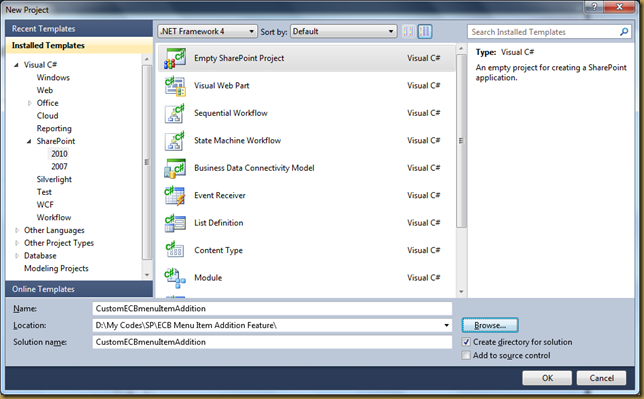644x399 pixels.
Task: Click the template list scrollbar thumb
Action: tap(461, 141)
